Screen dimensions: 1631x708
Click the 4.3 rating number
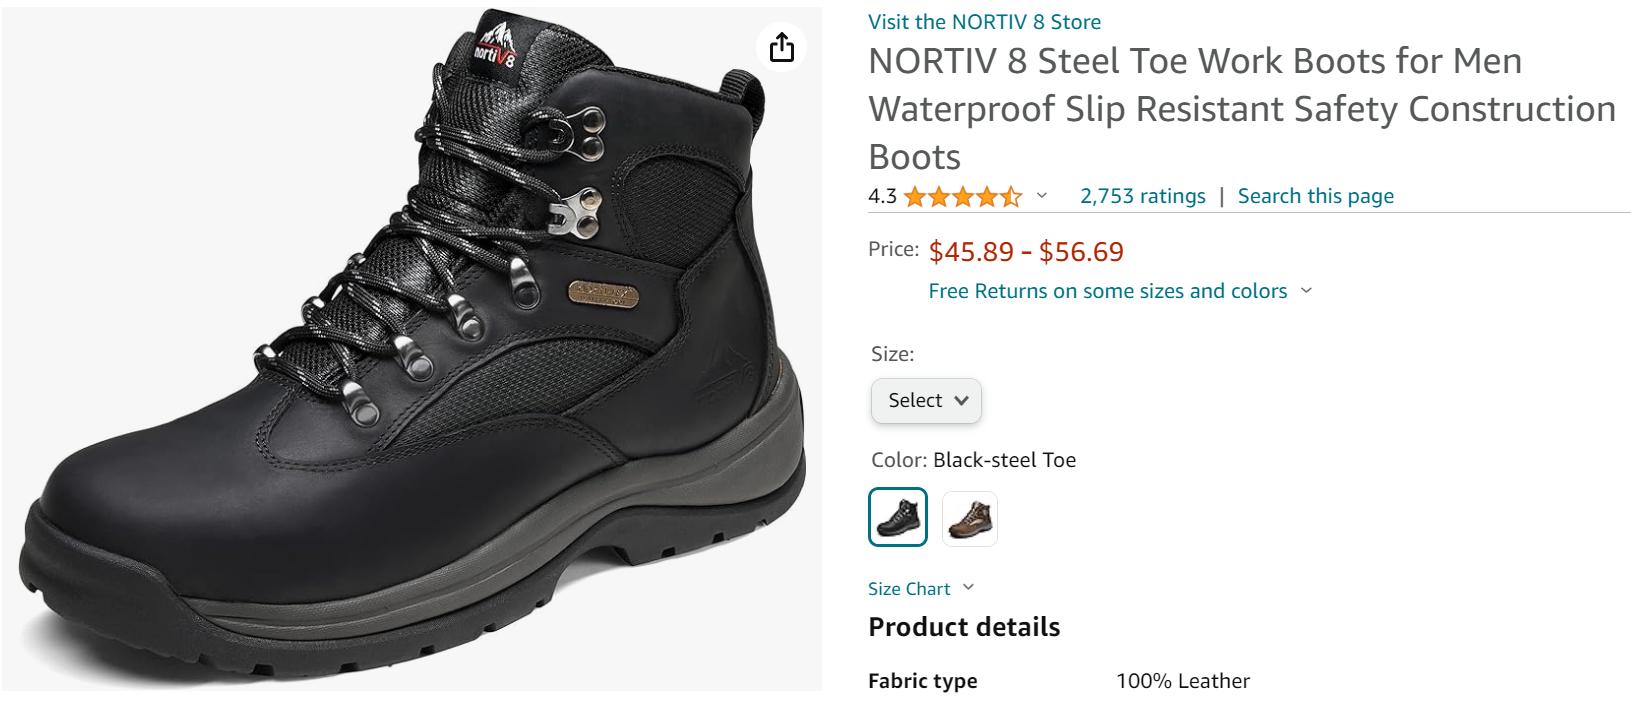pyautogui.click(x=882, y=196)
